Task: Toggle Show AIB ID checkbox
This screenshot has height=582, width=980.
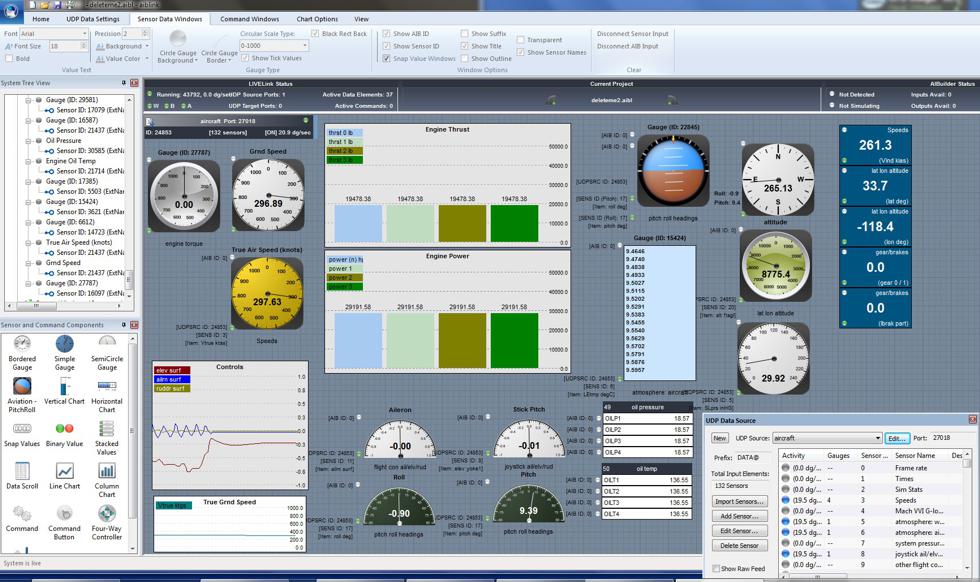Action: (x=386, y=33)
